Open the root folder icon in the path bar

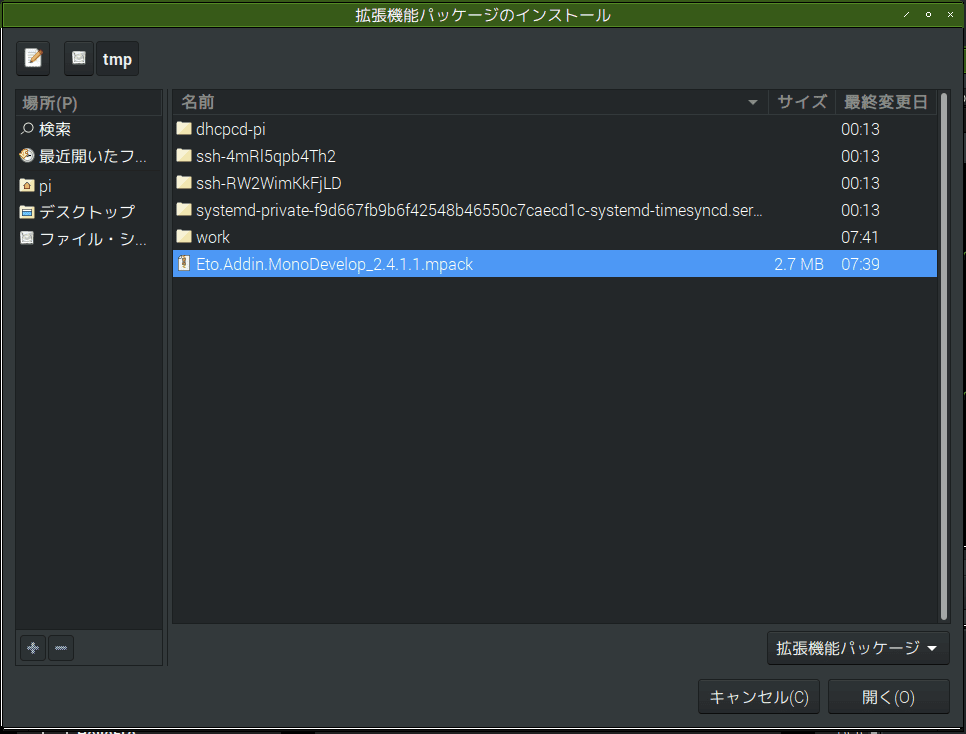click(x=78, y=58)
